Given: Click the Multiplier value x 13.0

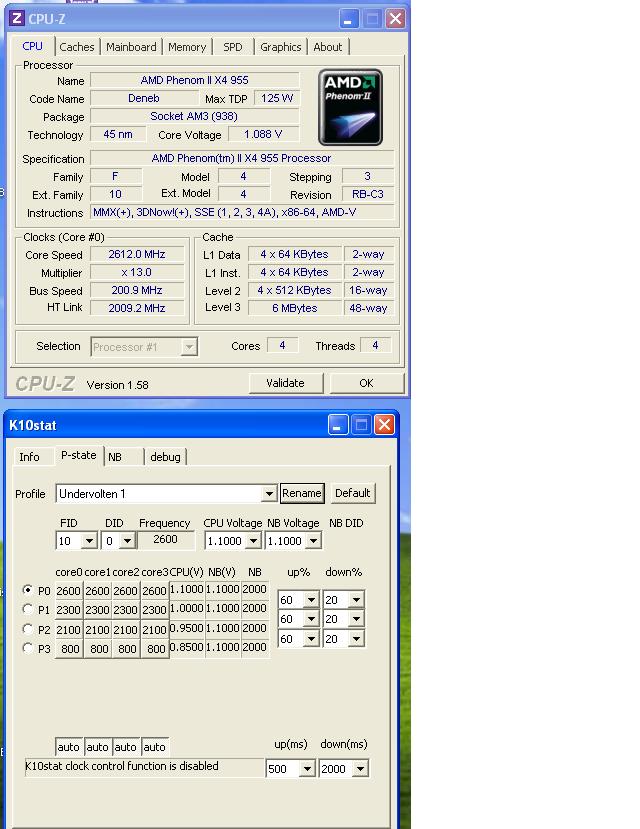Looking at the screenshot, I should tap(137, 272).
